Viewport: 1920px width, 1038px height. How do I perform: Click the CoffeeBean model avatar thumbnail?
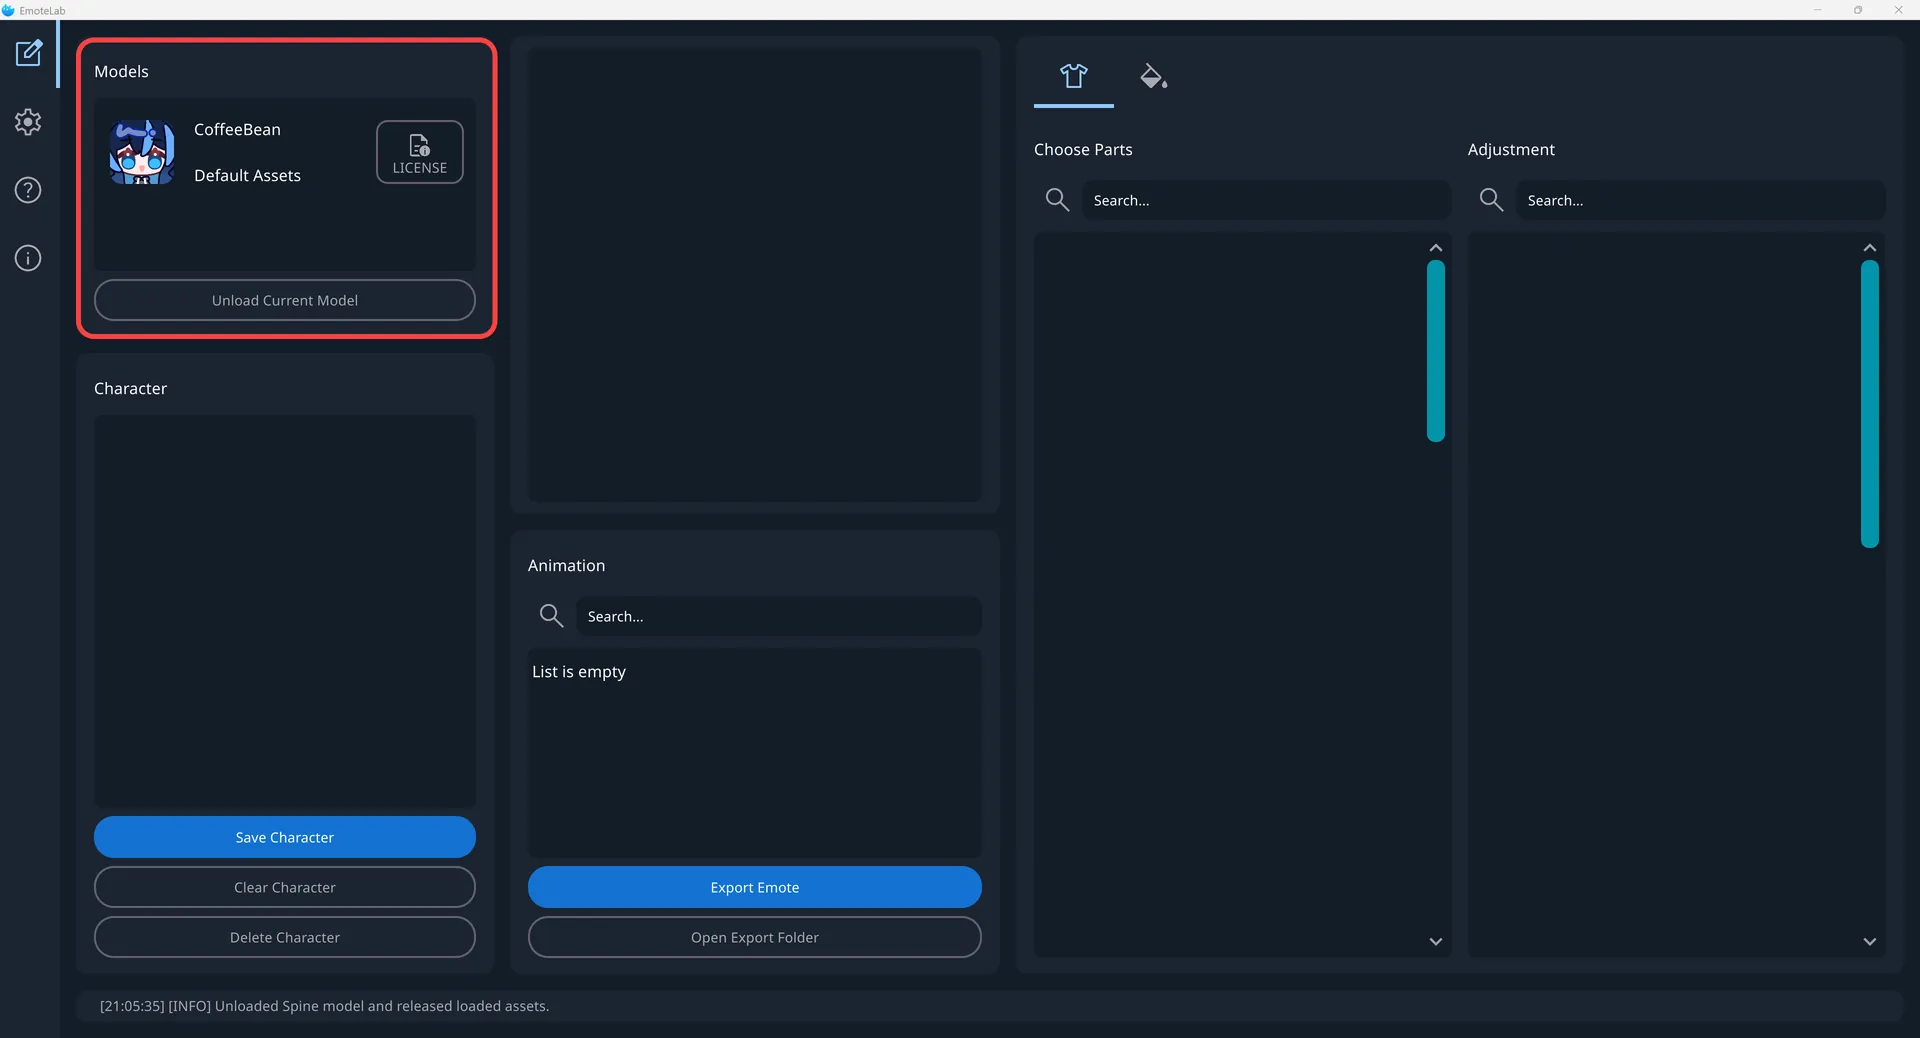[142, 152]
